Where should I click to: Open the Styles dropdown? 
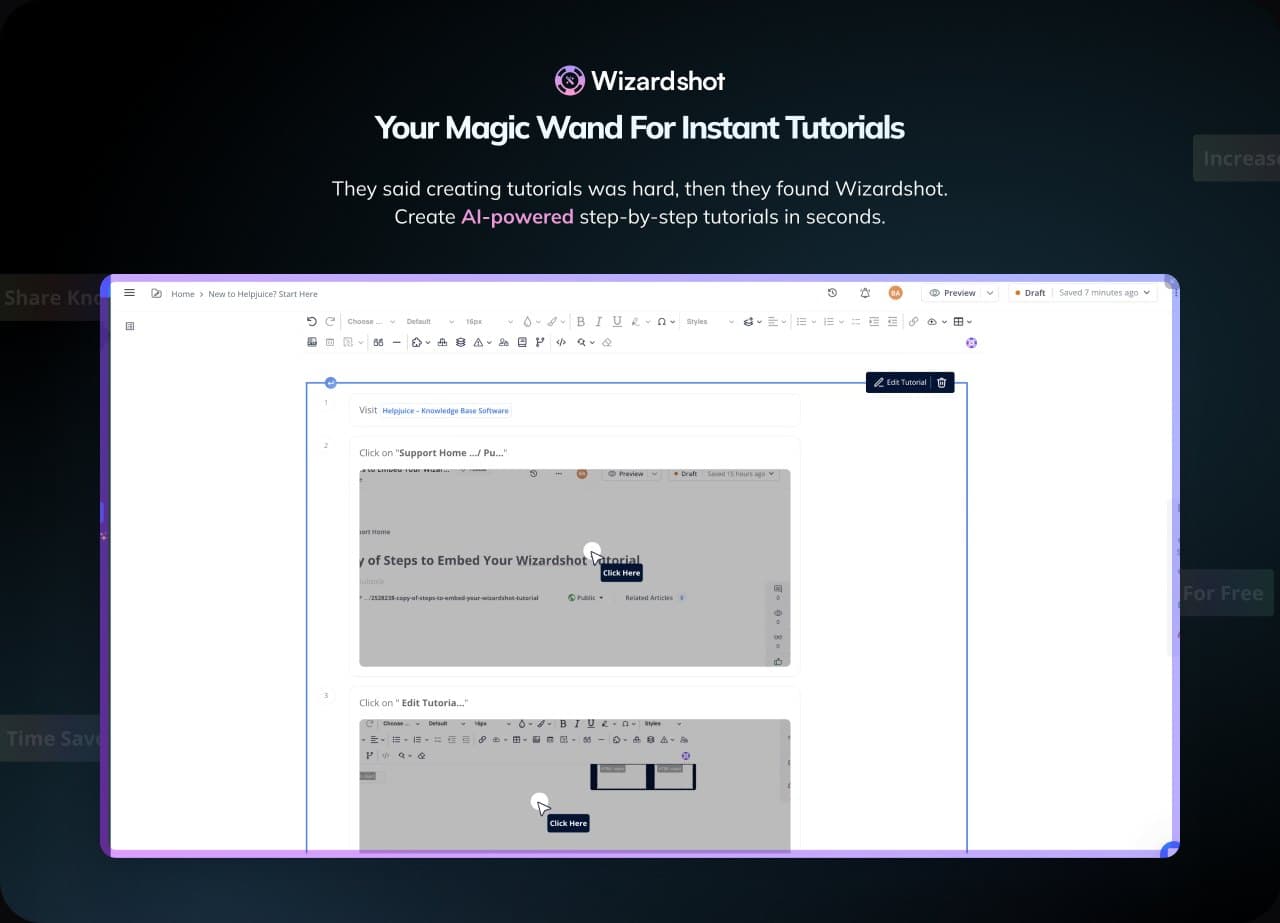pyautogui.click(x=710, y=322)
